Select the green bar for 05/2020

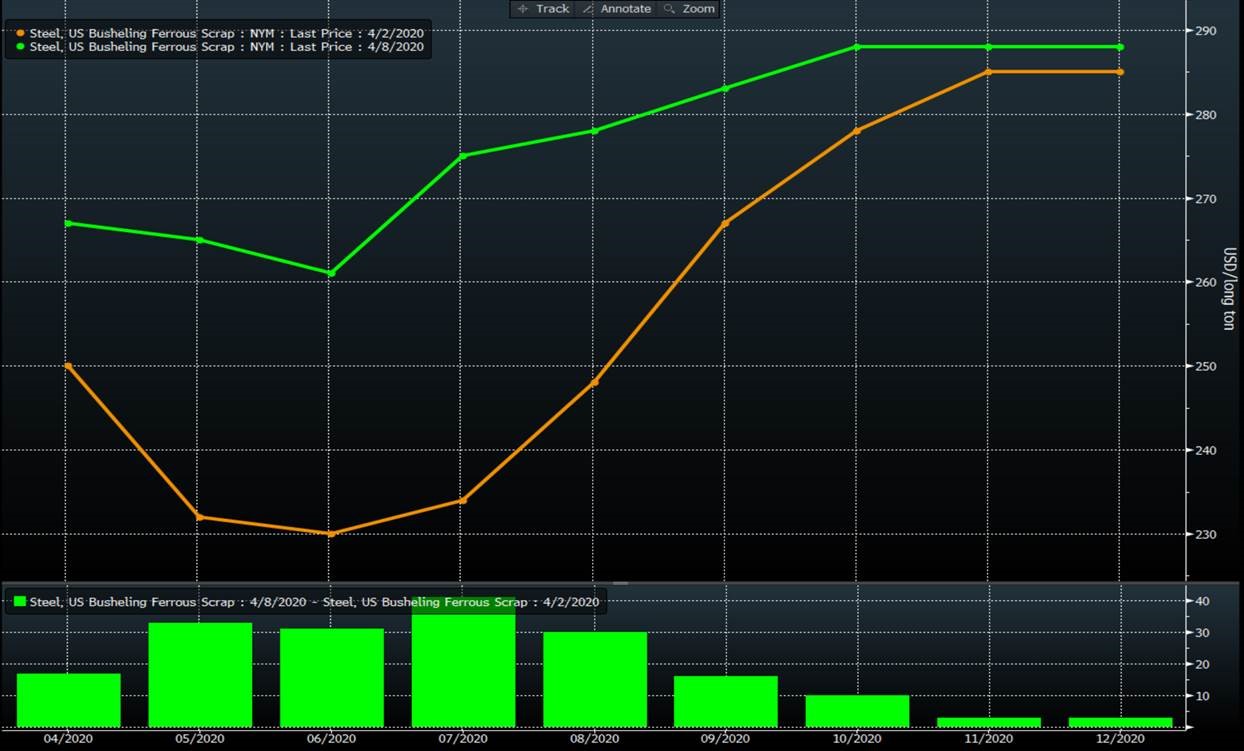[200, 674]
